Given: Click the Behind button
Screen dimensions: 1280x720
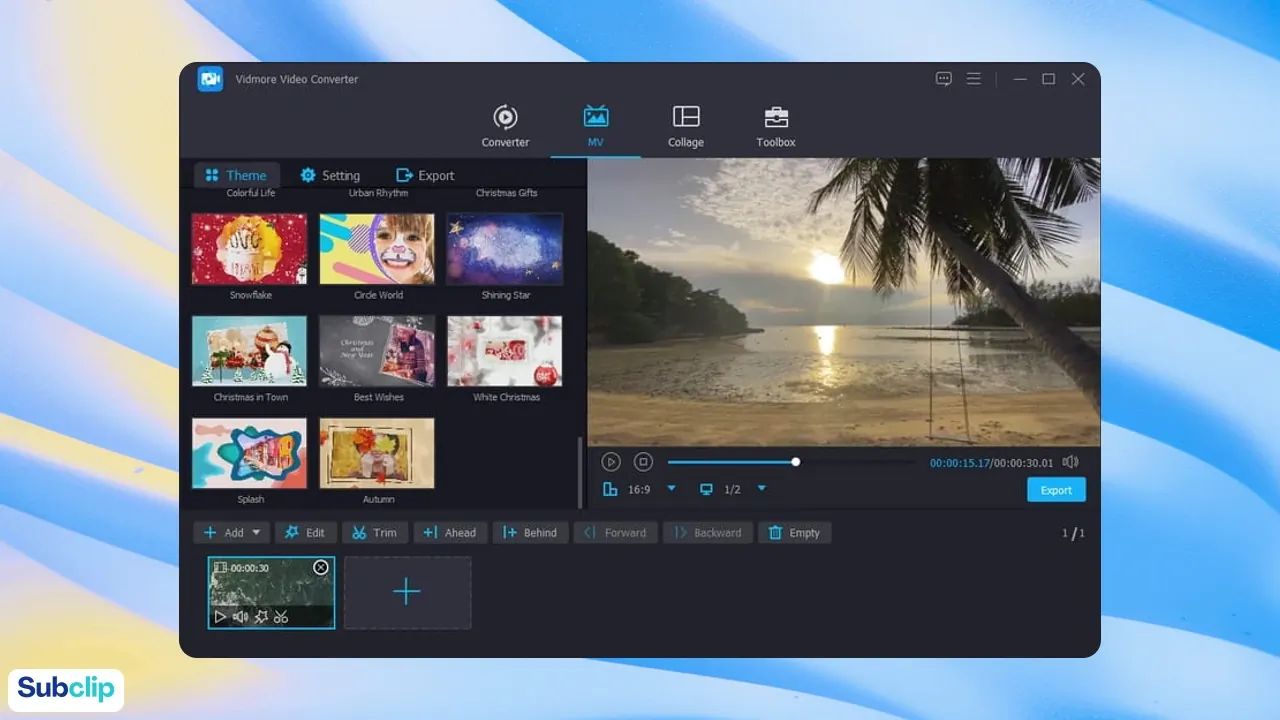Looking at the screenshot, I should tap(531, 533).
